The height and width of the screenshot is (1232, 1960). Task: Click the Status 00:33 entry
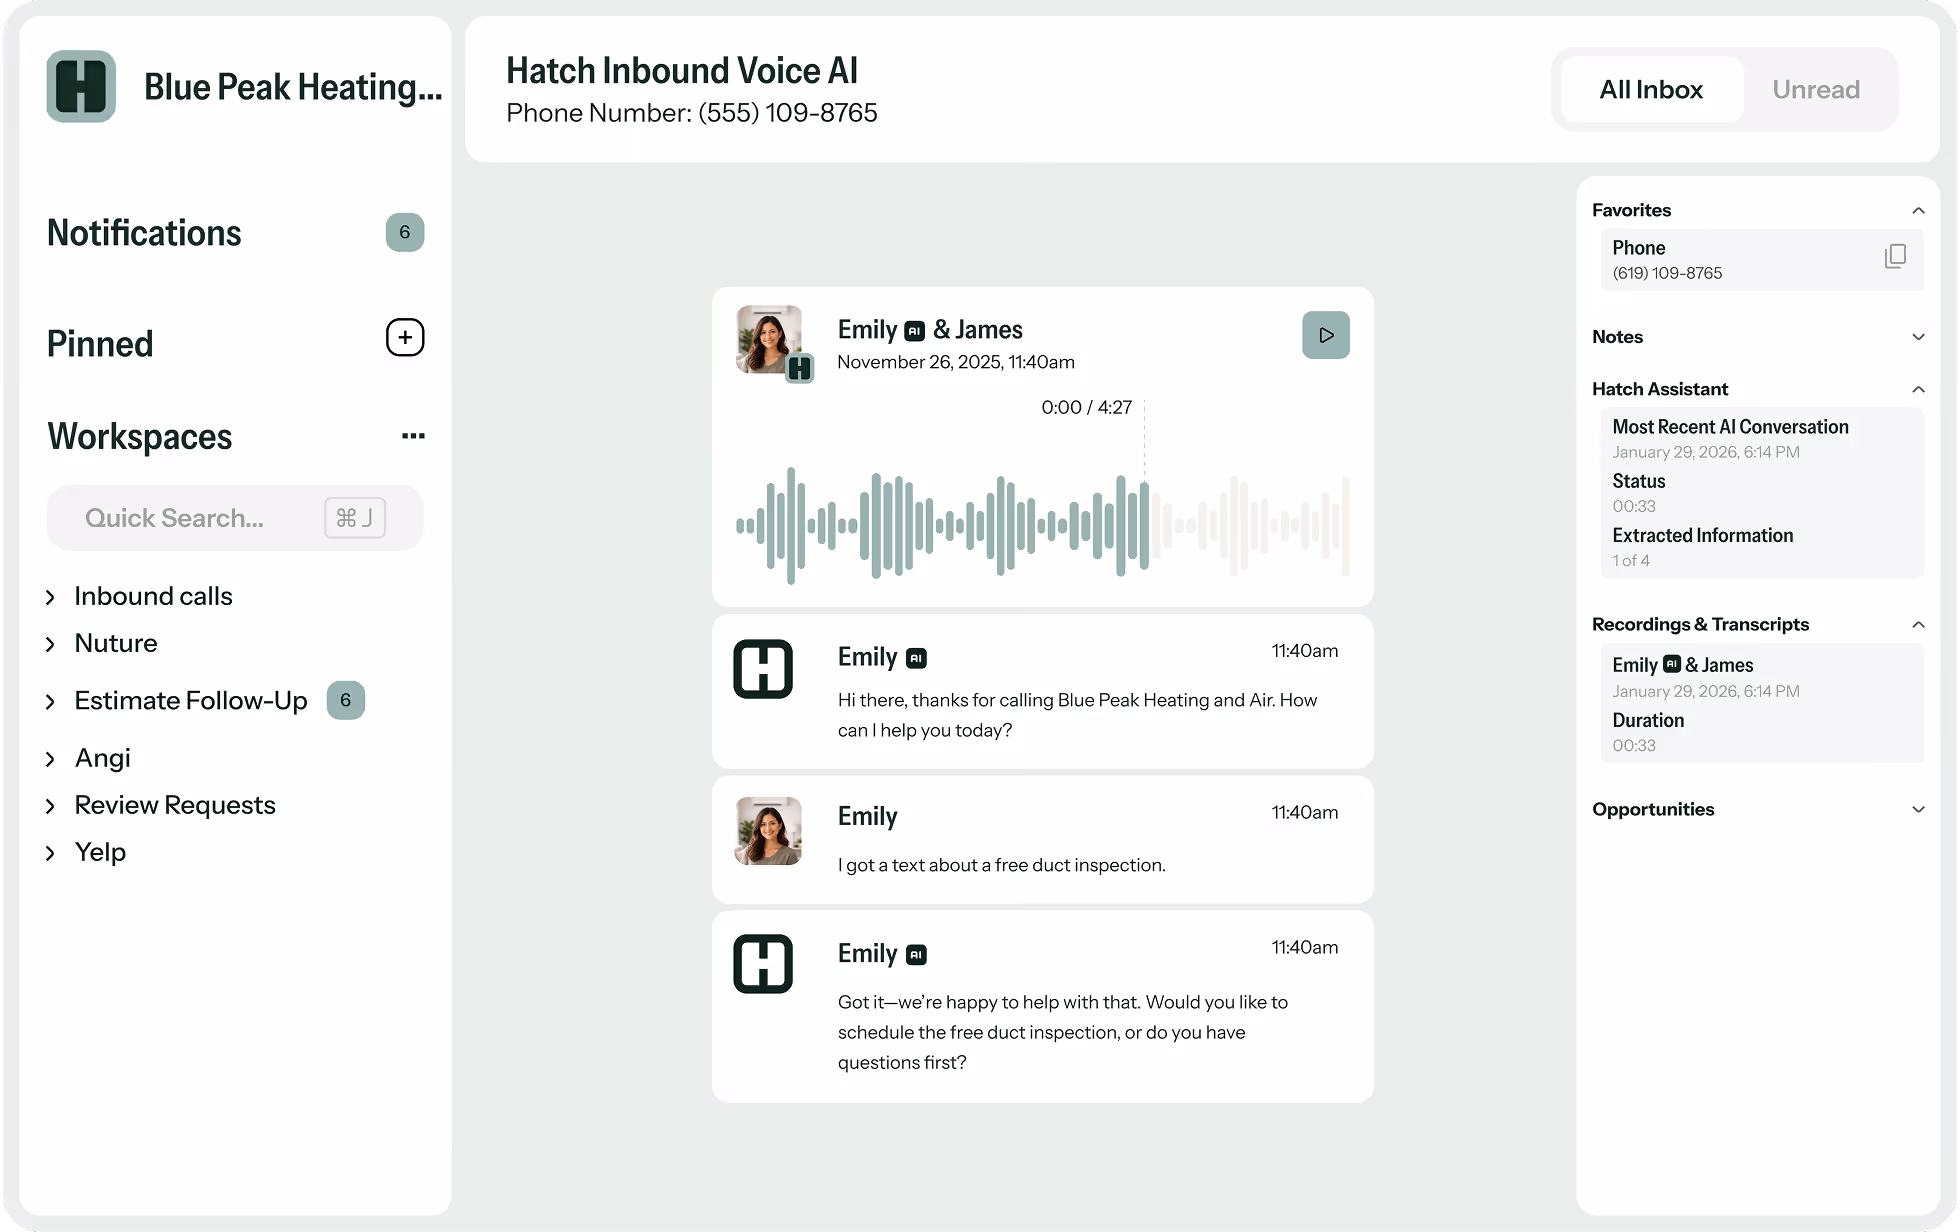pos(1639,493)
